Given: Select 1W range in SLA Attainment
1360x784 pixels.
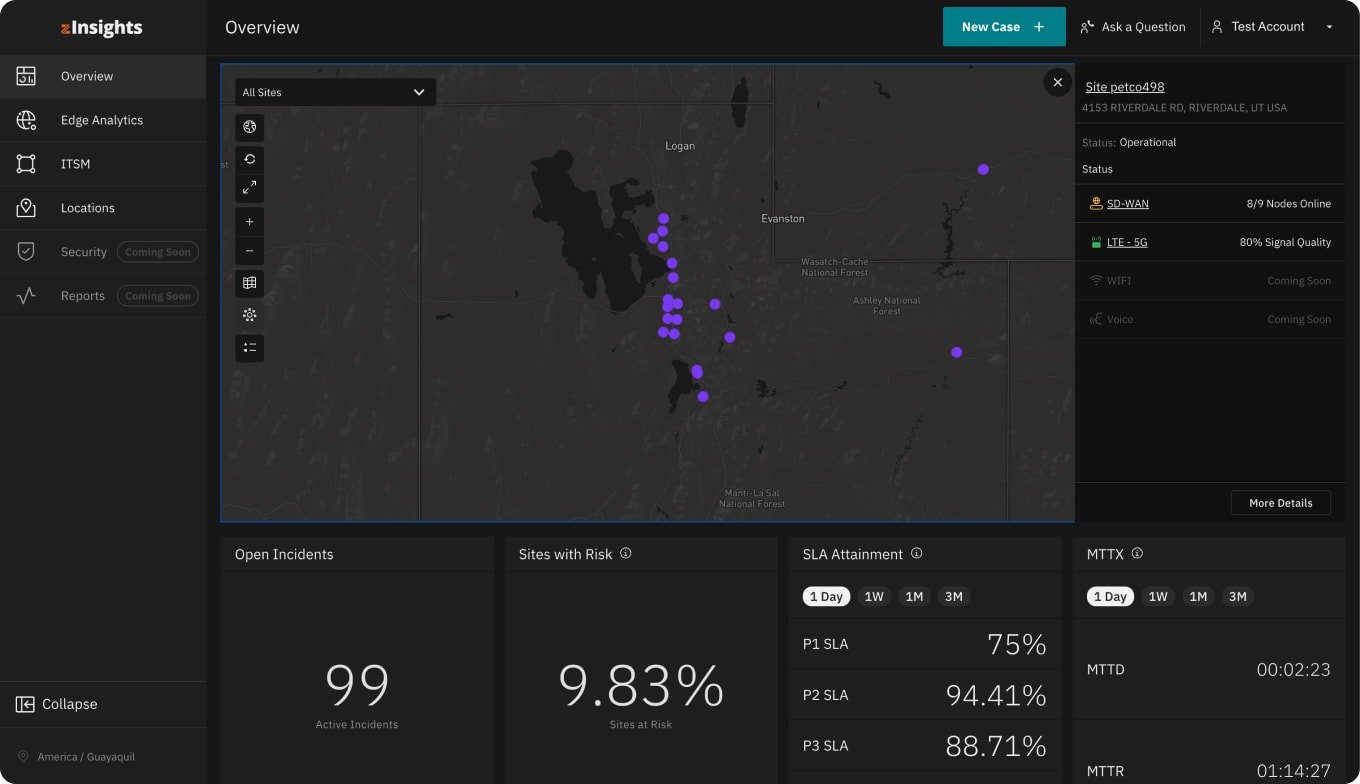Looking at the screenshot, I should click(x=874, y=596).
